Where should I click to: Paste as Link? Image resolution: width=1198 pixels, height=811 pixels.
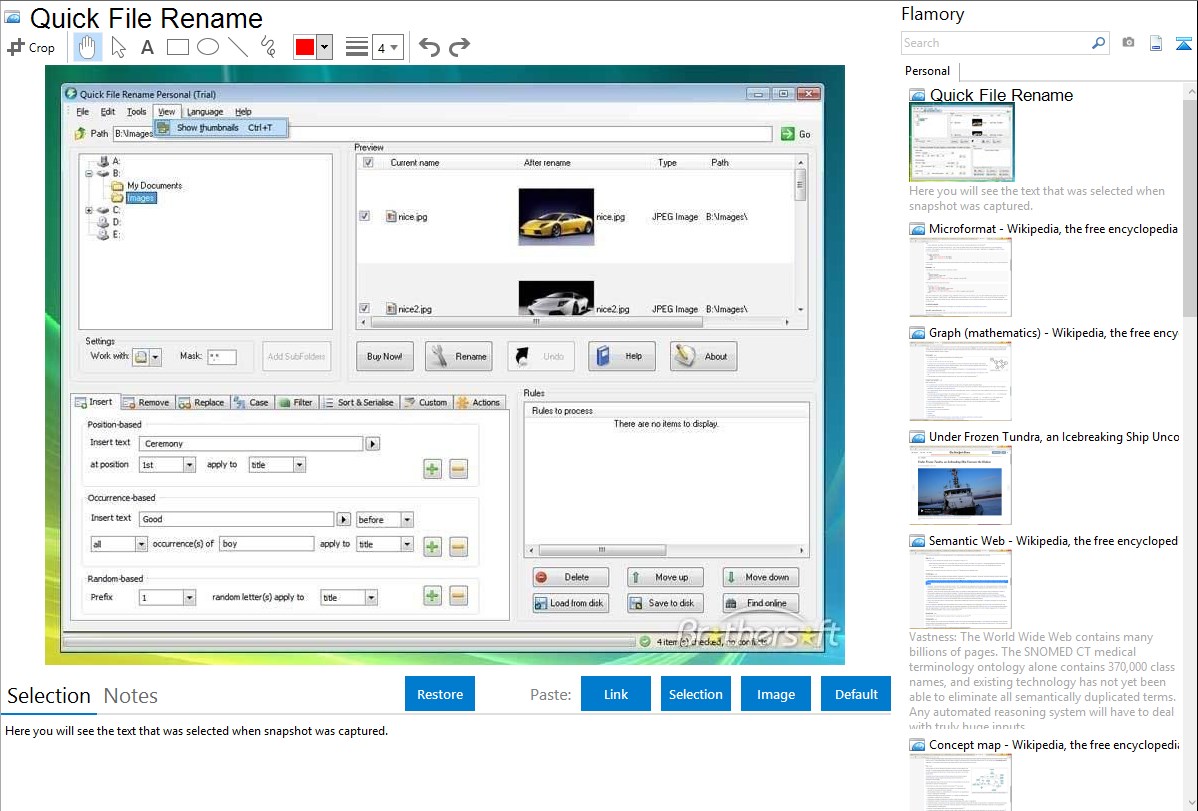click(616, 694)
